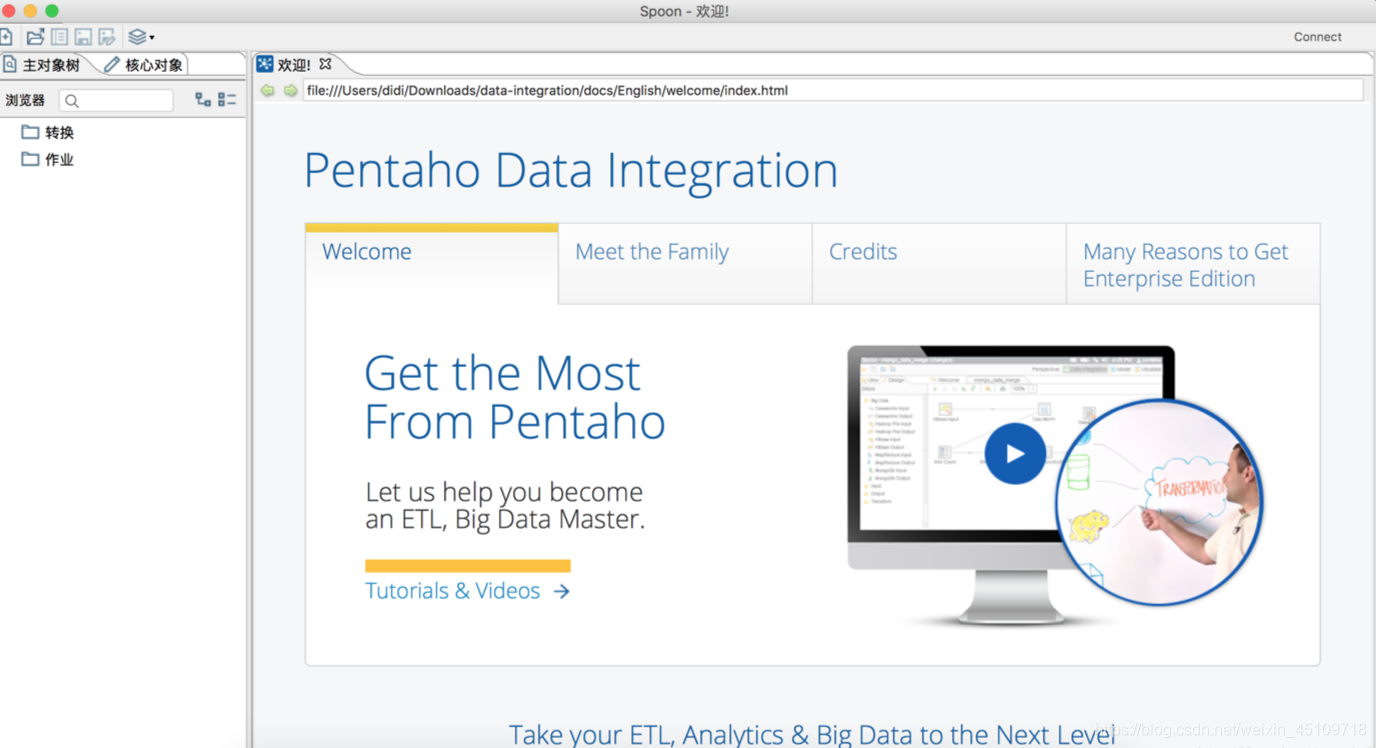
Task: Click the 'Get the Most From Pentaho' text
Action: tap(515, 397)
